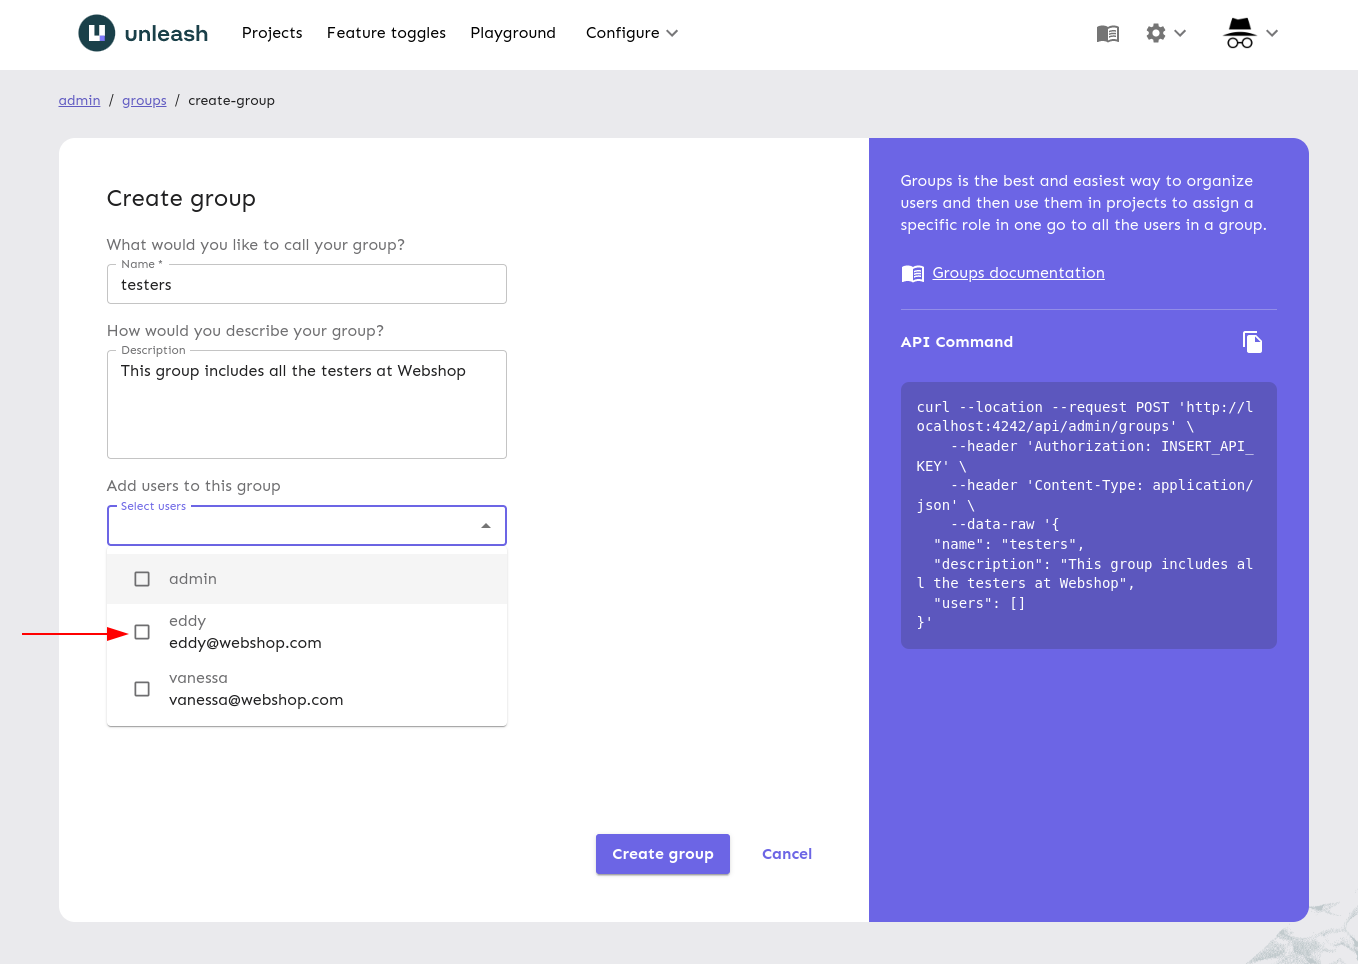The image size is (1358, 964).
Task: Open the documentation book icon in header
Action: [1107, 34]
